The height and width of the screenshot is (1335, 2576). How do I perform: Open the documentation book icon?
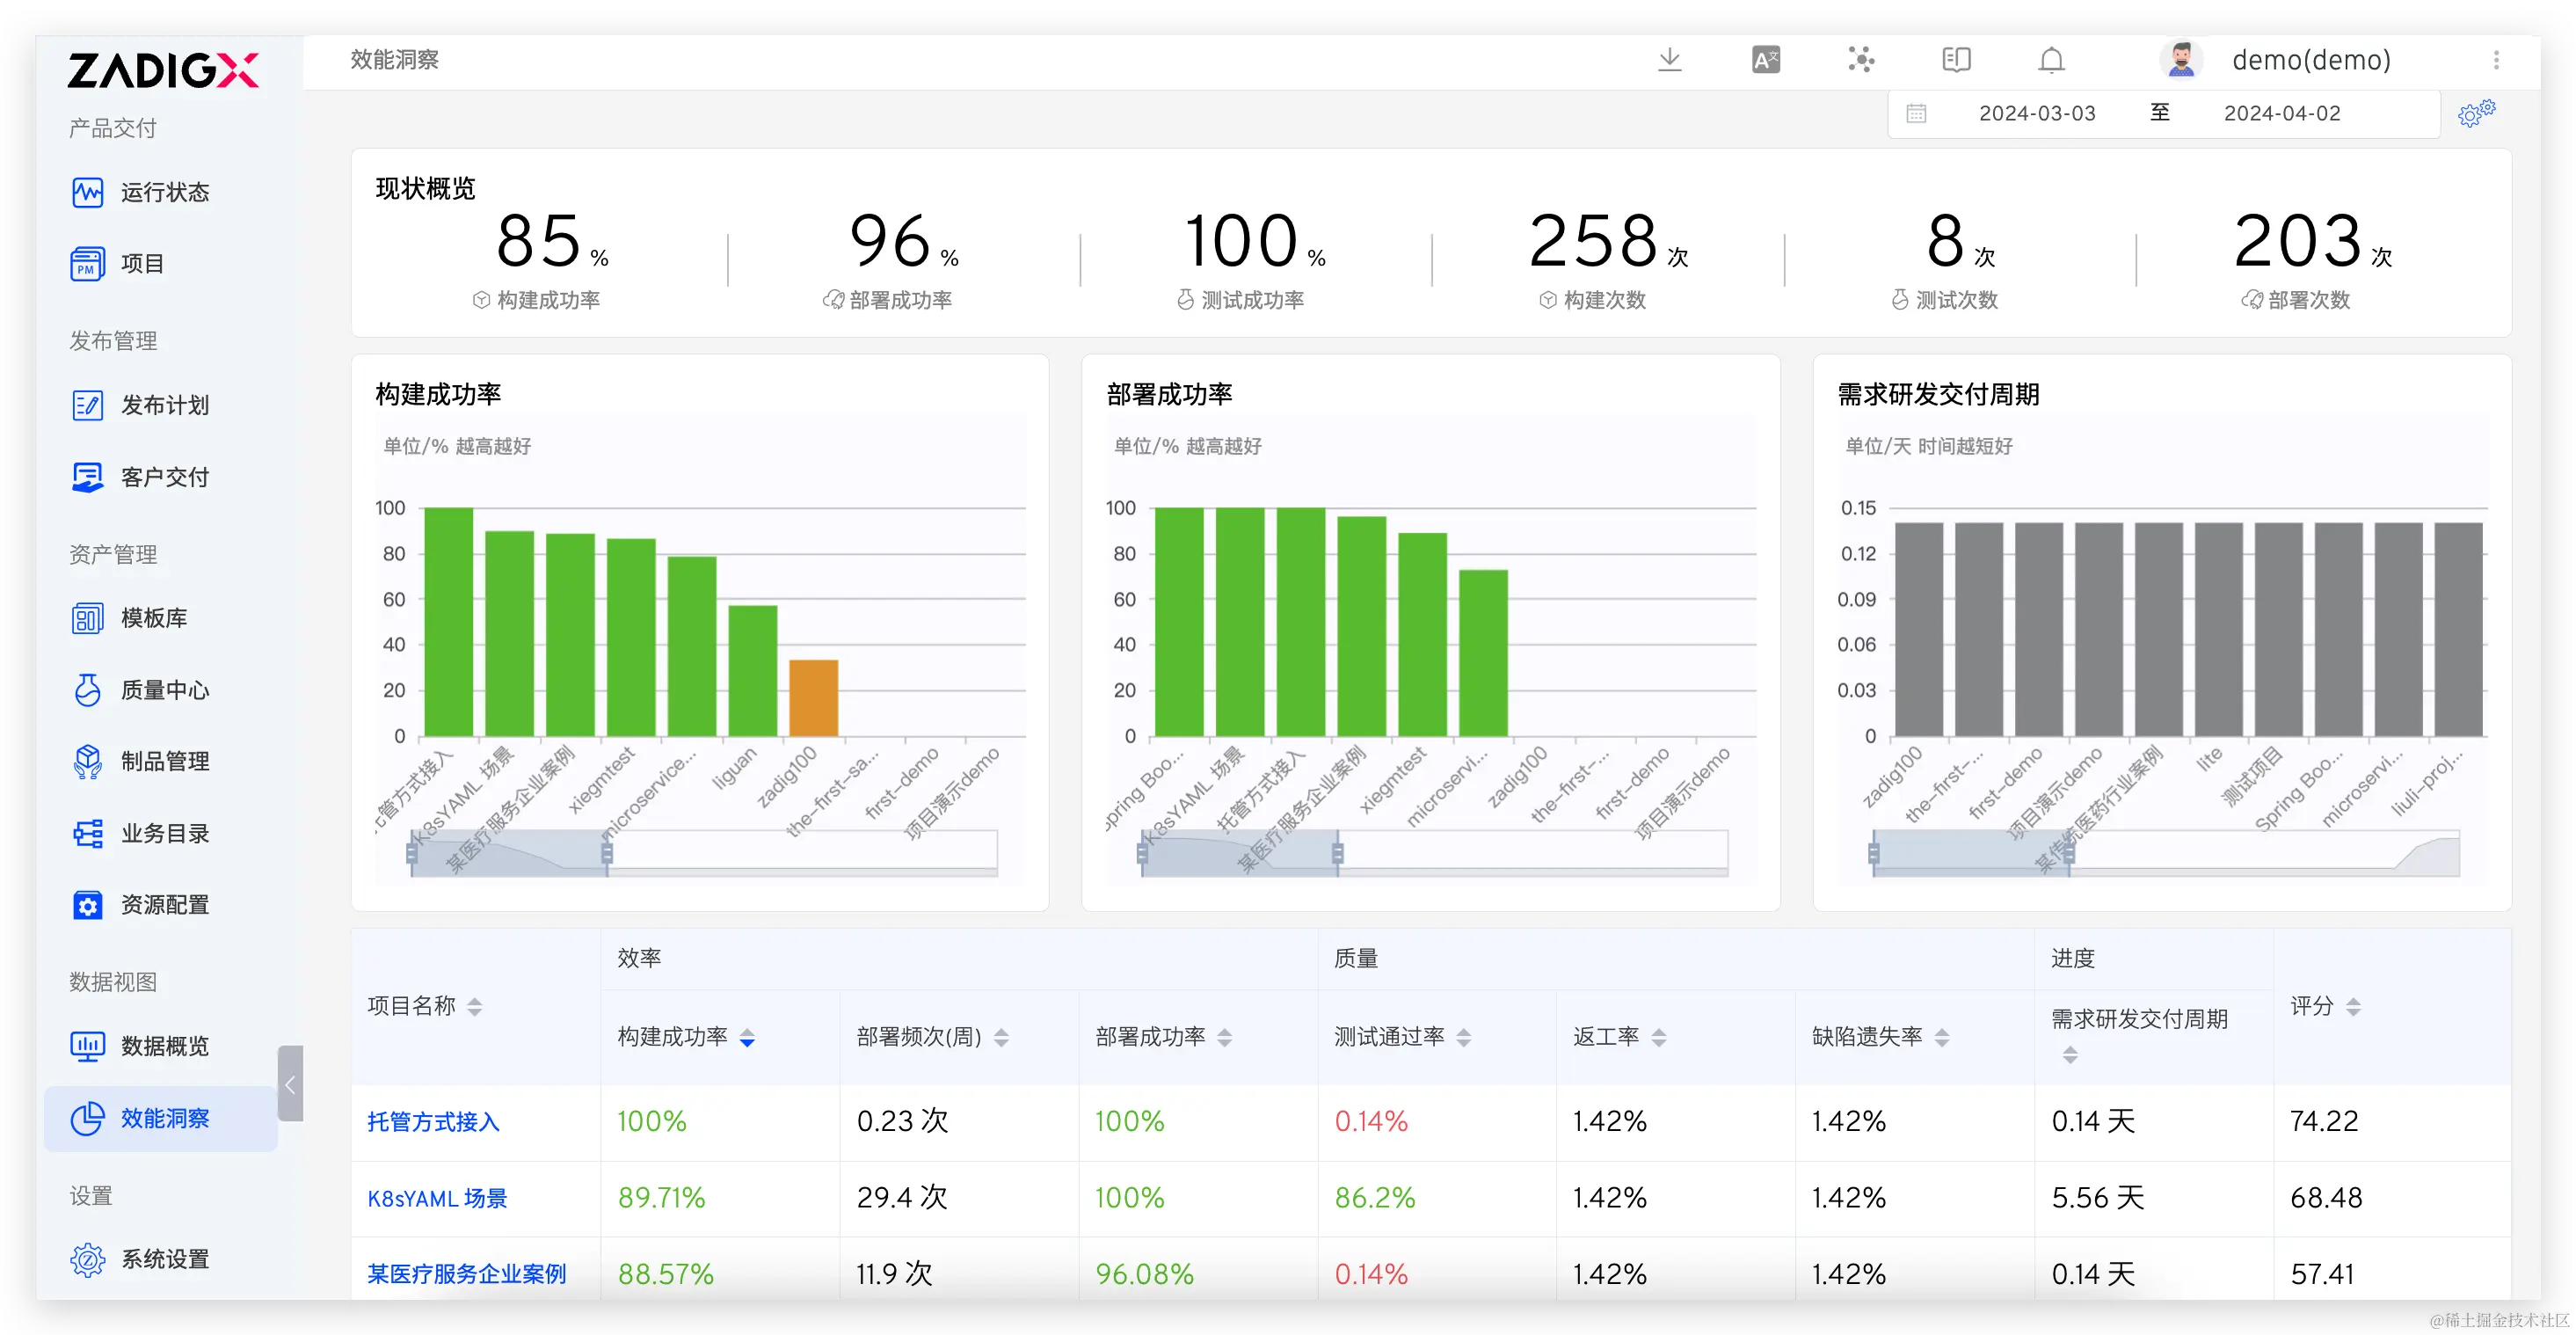1956,60
